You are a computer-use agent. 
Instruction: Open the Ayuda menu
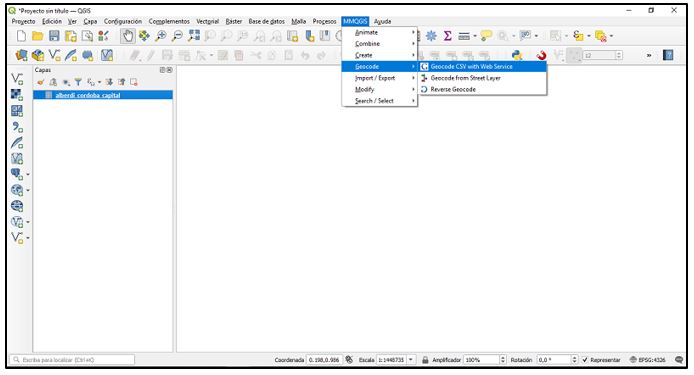[x=382, y=21]
